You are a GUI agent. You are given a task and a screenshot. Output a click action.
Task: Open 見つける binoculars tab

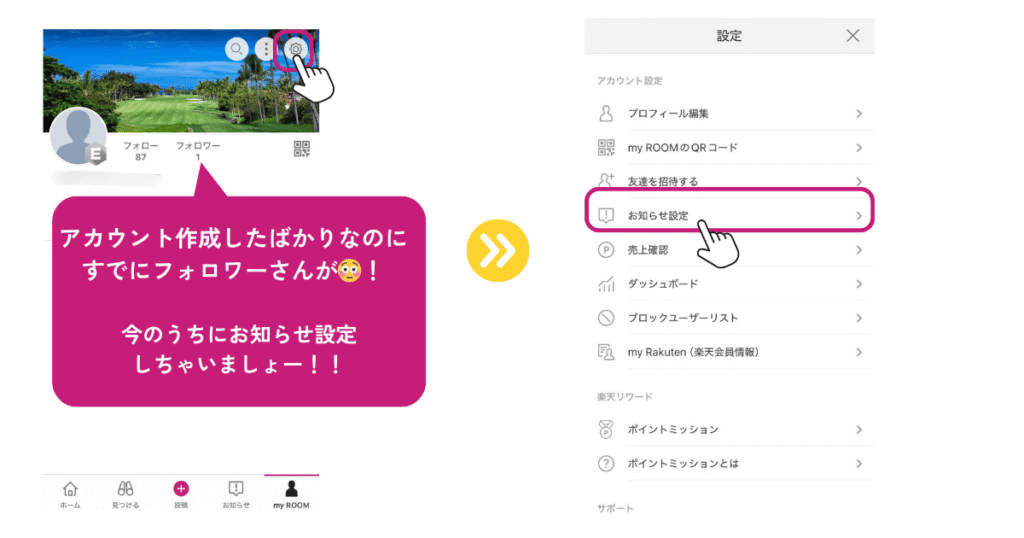click(x=125, y=495)
